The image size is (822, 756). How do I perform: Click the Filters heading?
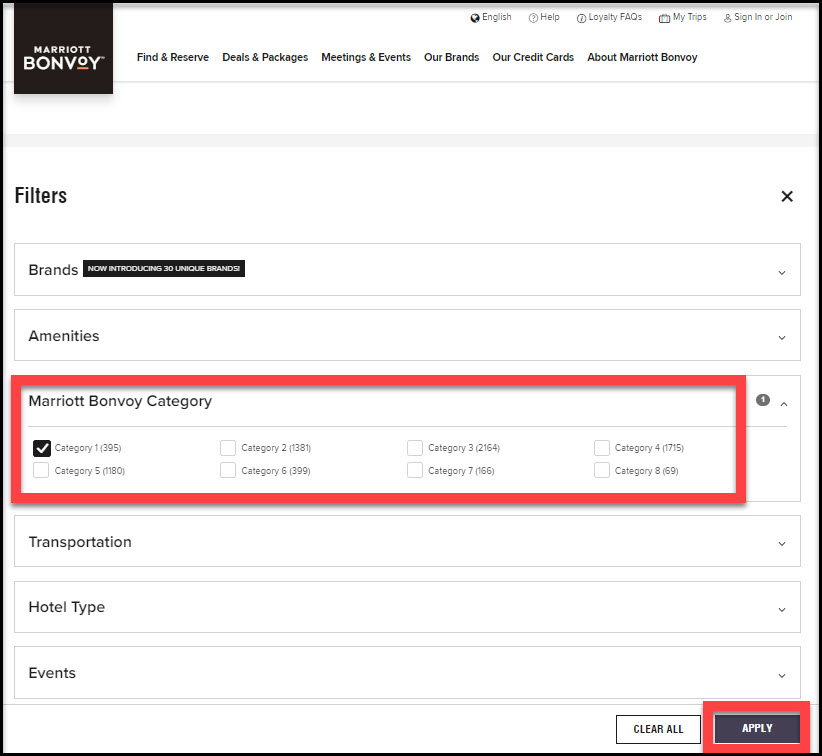coord(41,196)
